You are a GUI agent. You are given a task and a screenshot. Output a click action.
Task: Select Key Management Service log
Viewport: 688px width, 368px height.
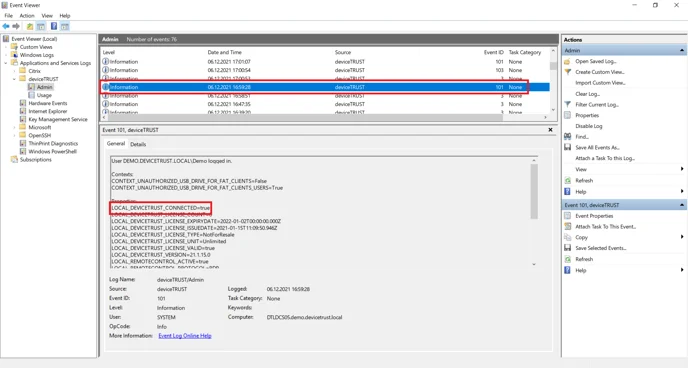click(58, 119)
